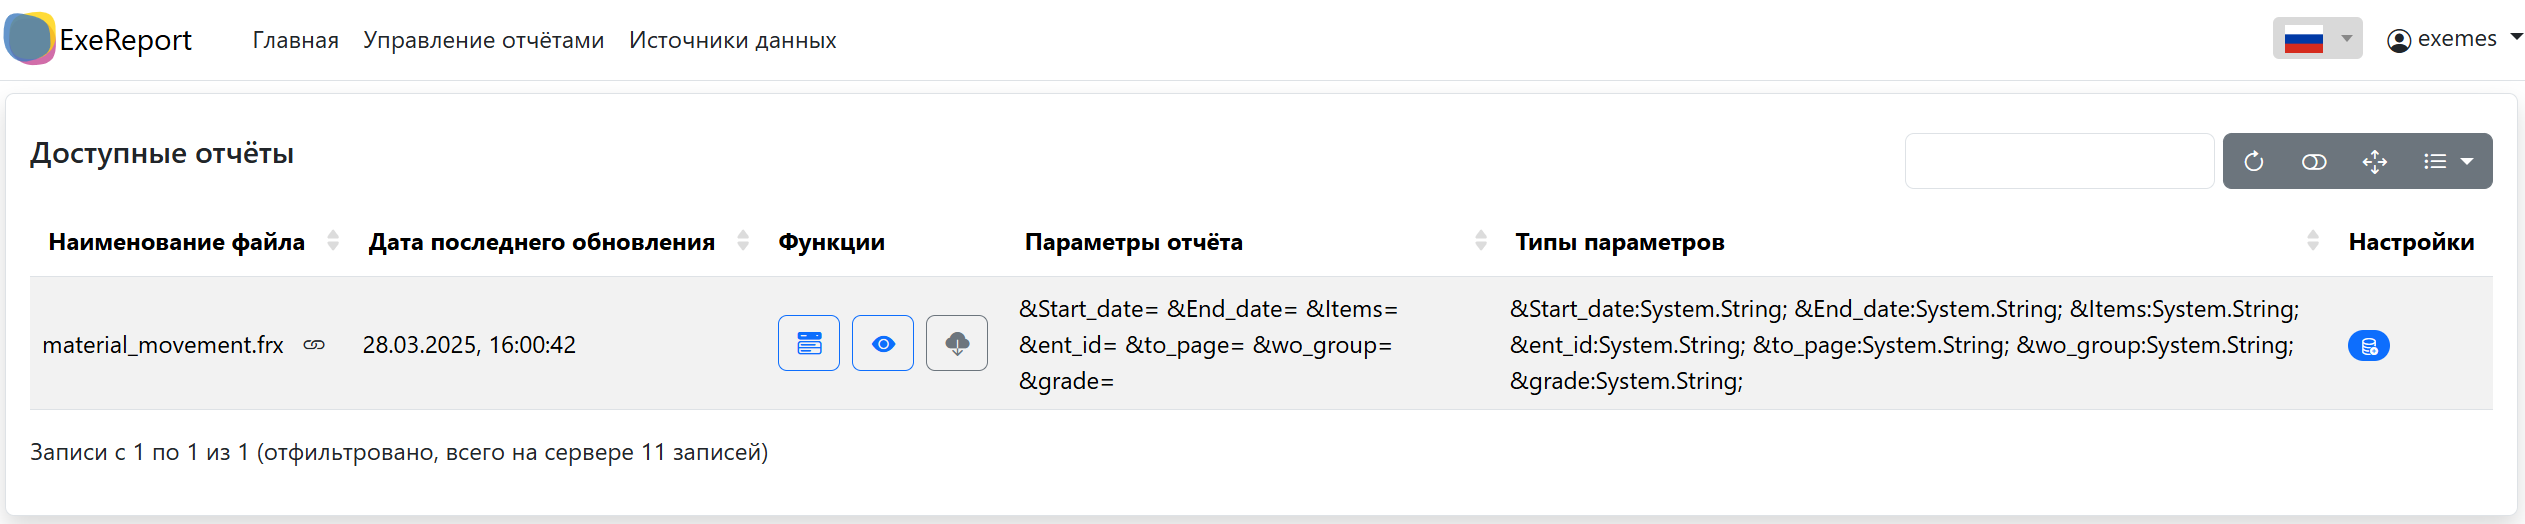Screen dimensions: 2525x524
Task: Refresh the reports table
Action: point(2253,162)
